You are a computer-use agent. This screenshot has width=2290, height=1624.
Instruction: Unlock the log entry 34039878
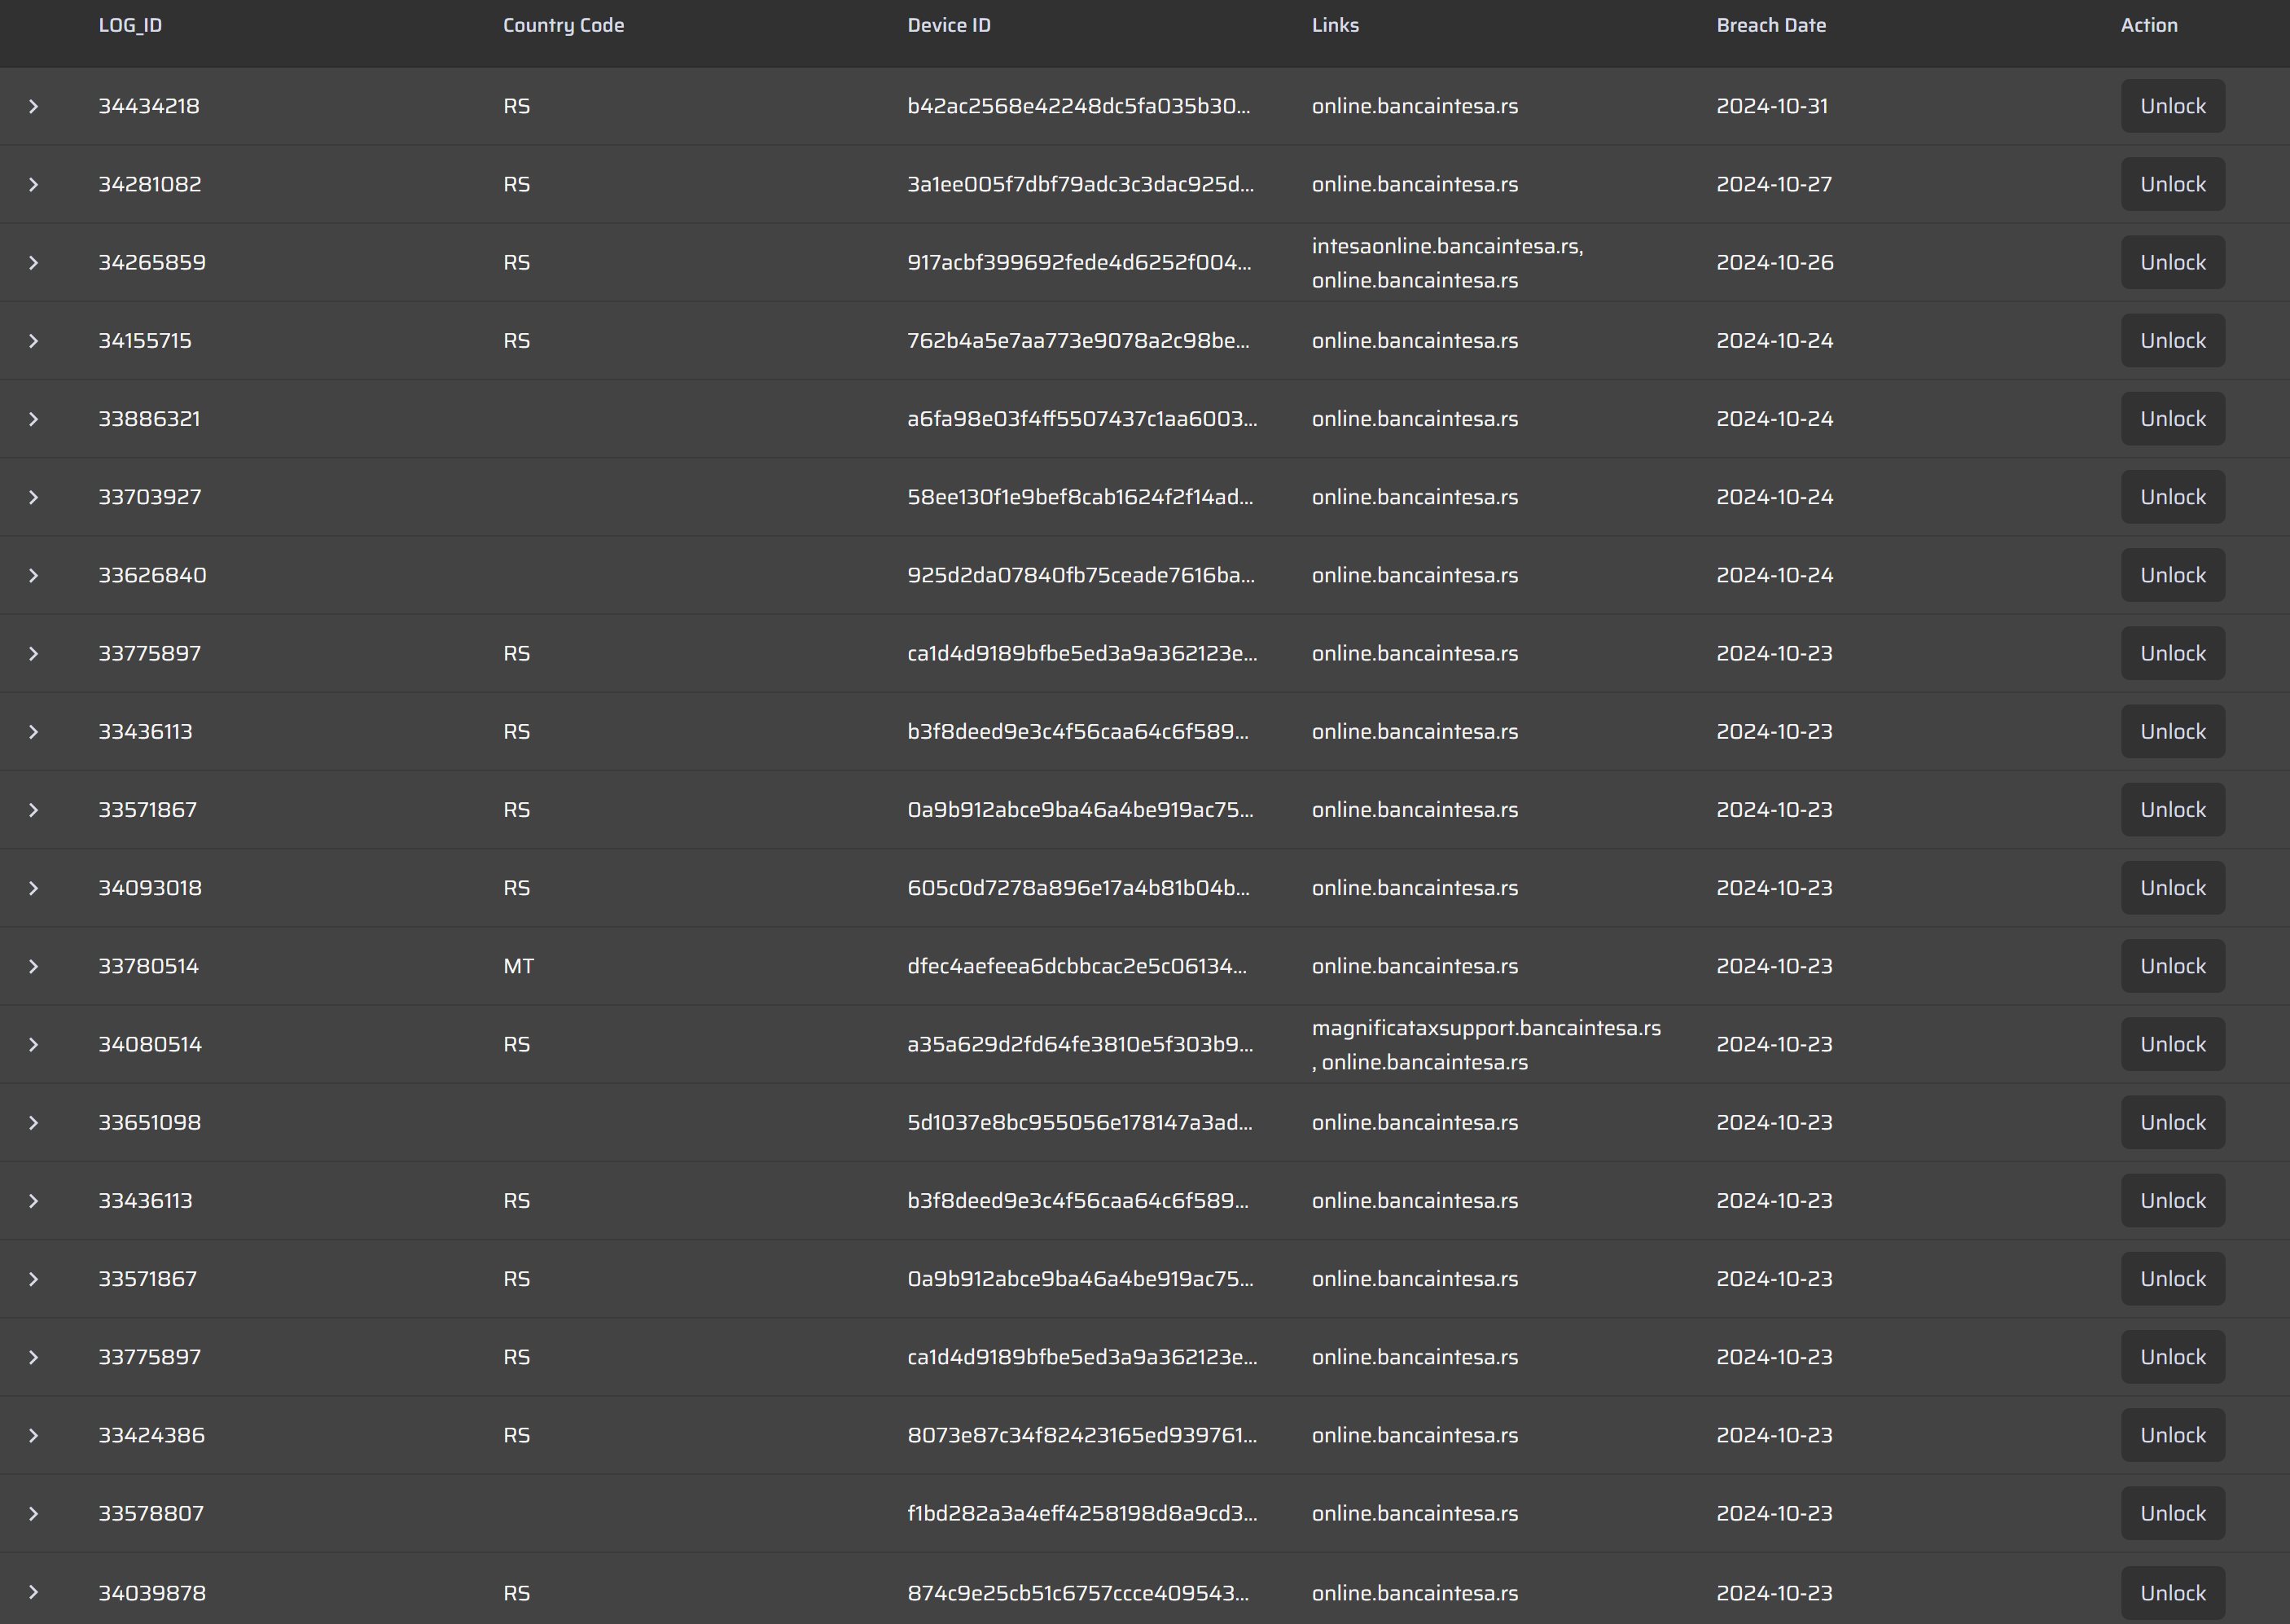[2172, 1592]
